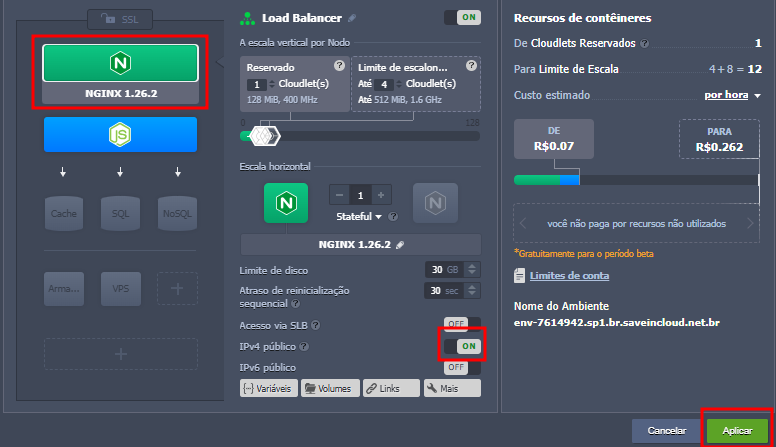Open the Variáveis button
This screenshot has width=776, height=447.
pos(269,389)
